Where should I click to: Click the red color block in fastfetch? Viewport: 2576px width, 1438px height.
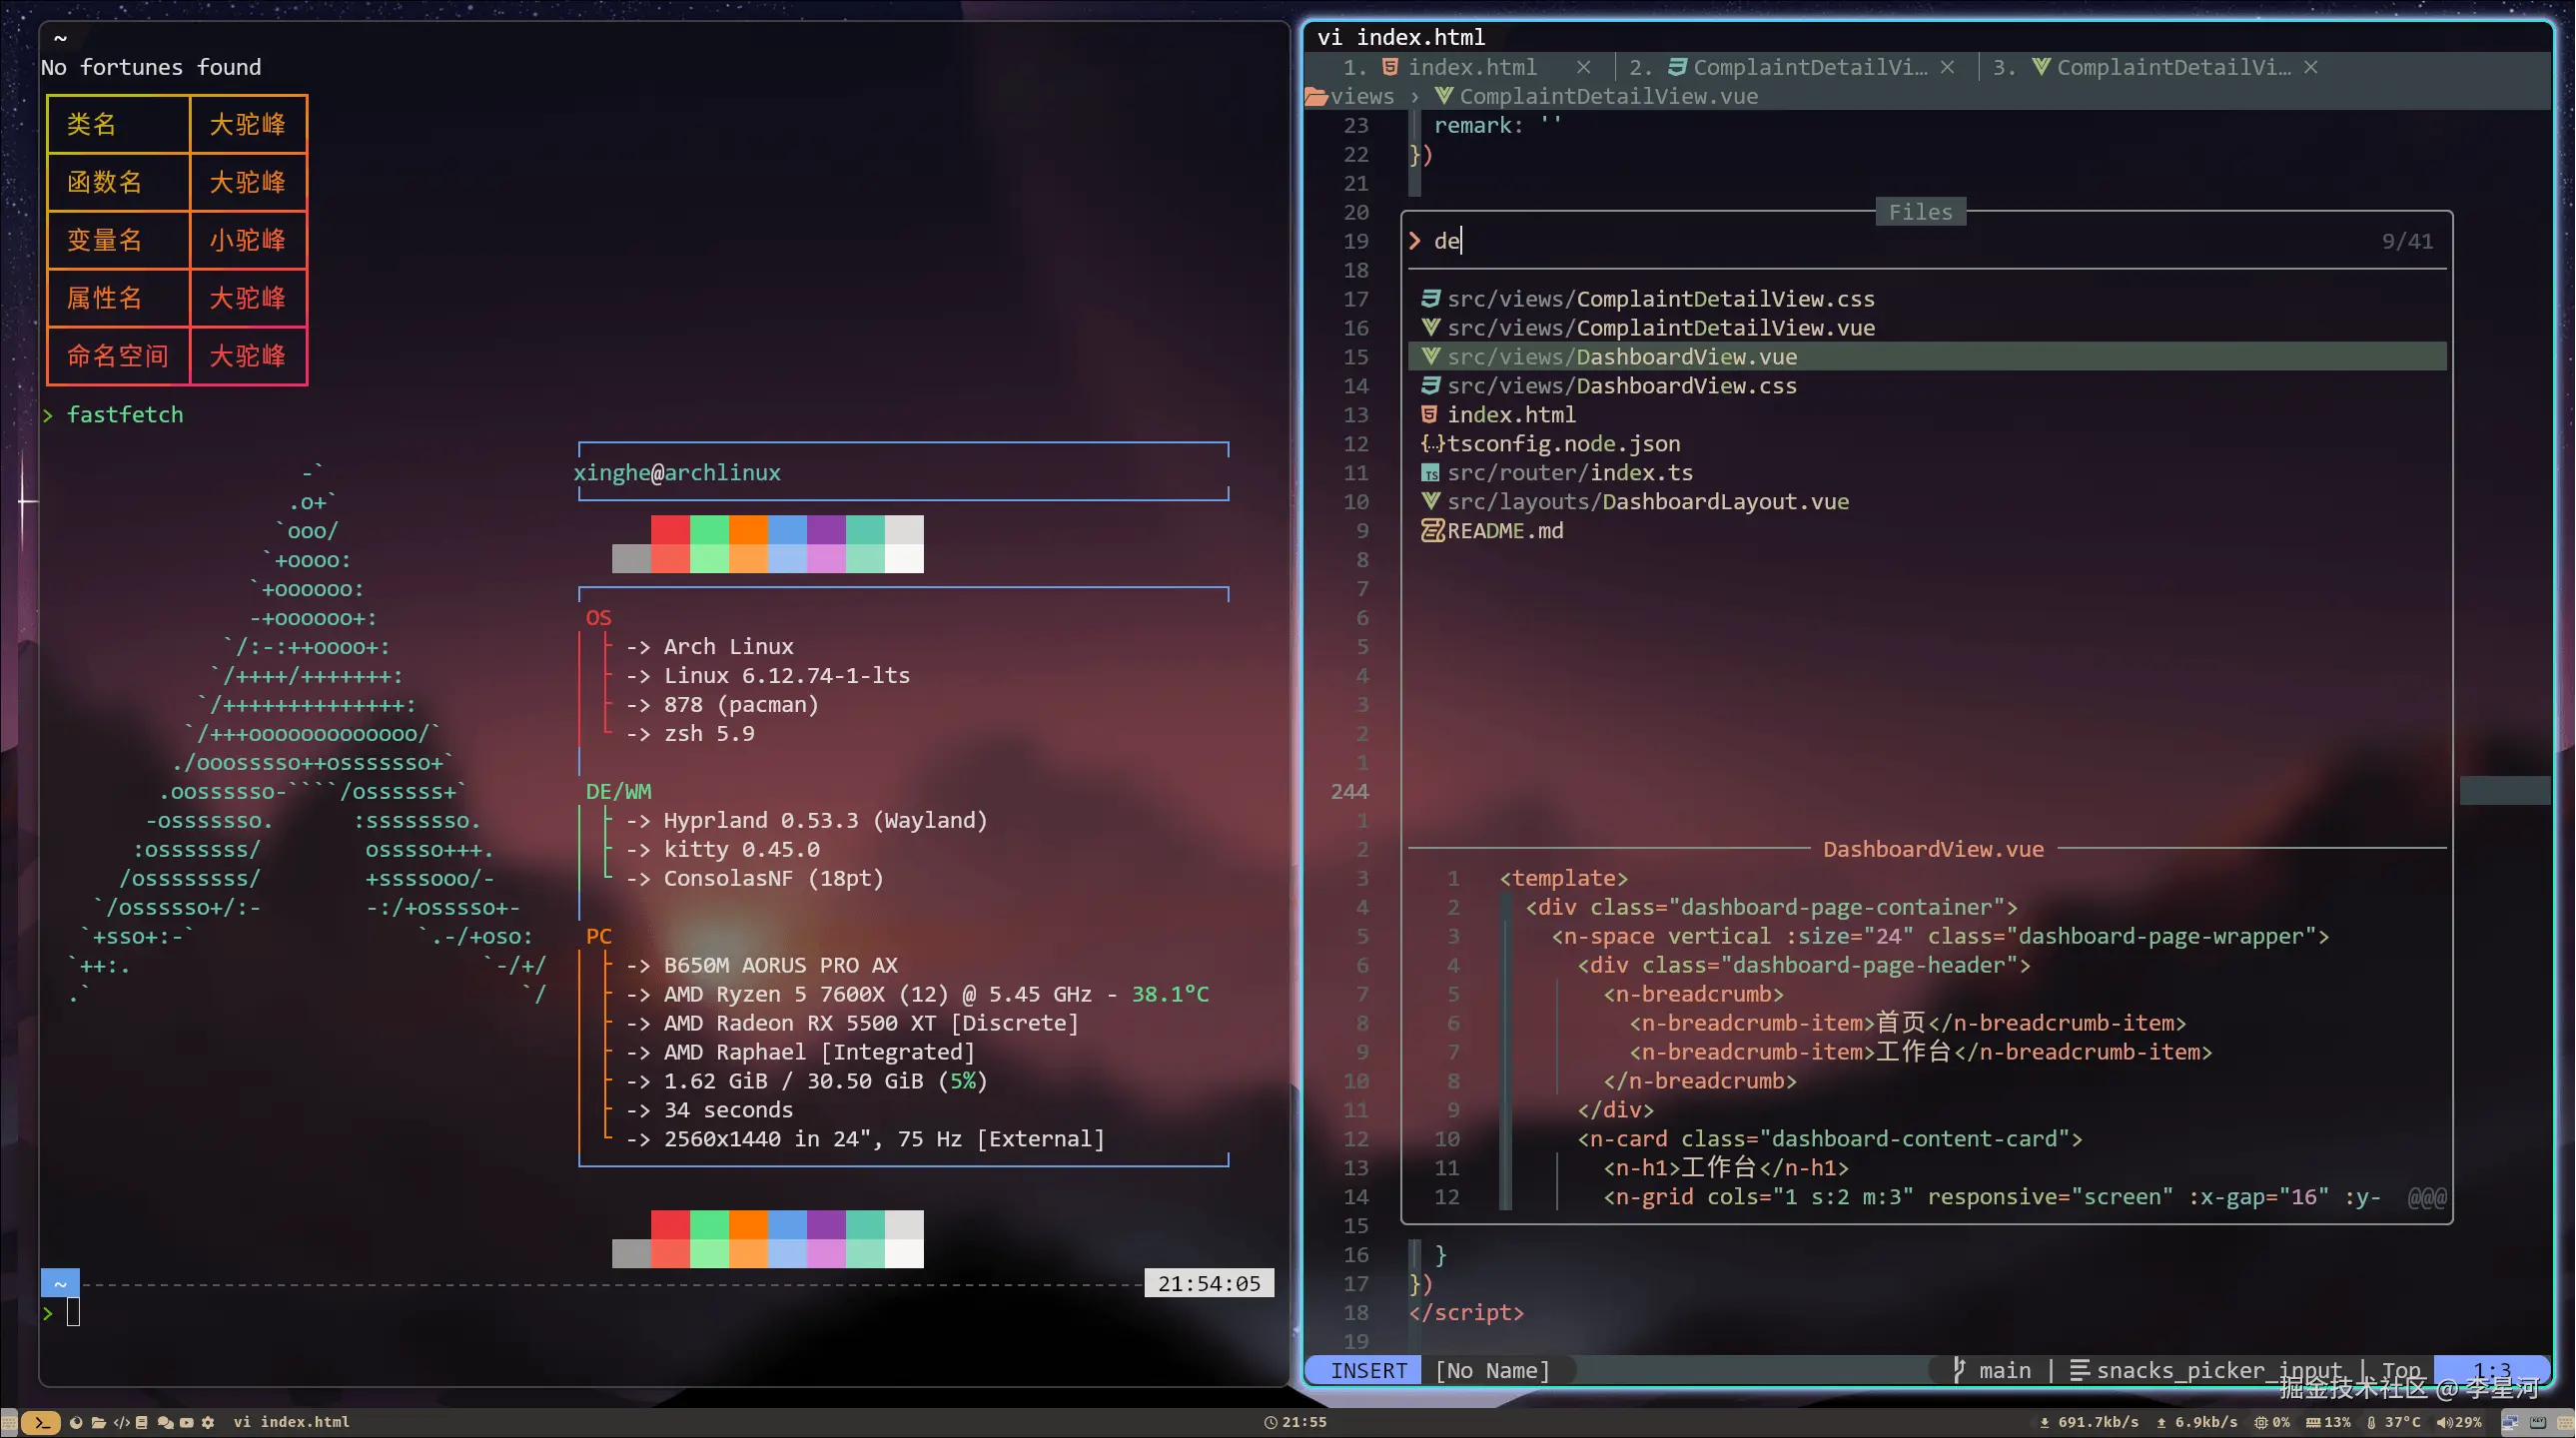[x=670, y=530]
